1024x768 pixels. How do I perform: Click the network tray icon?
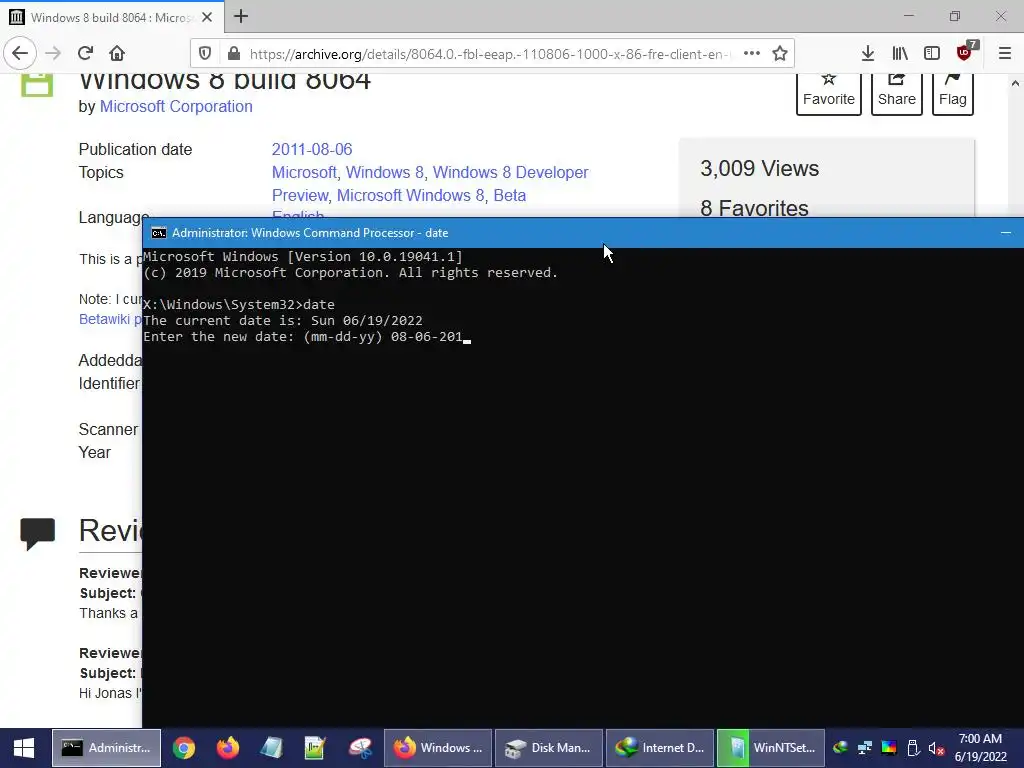865,748
